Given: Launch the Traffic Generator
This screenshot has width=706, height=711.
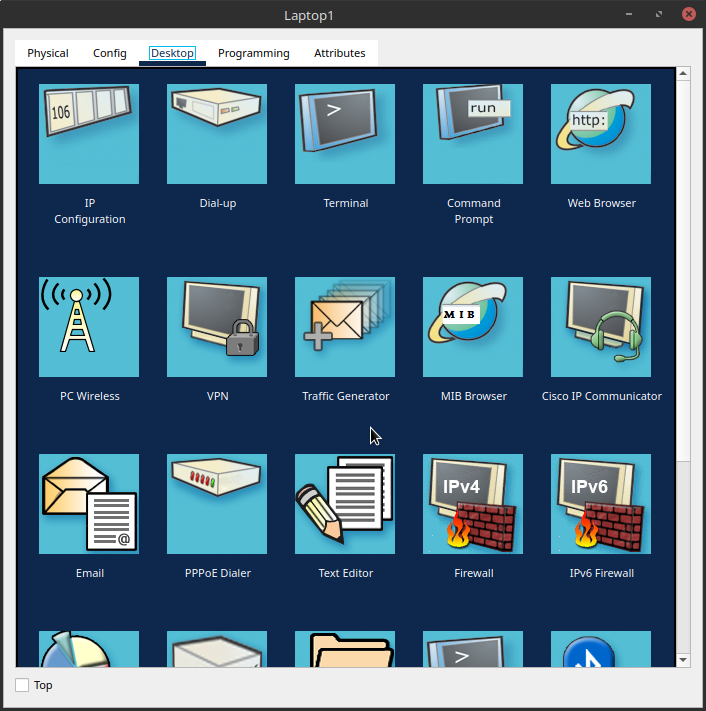Looking at the screenshot, I should (345, 327).
